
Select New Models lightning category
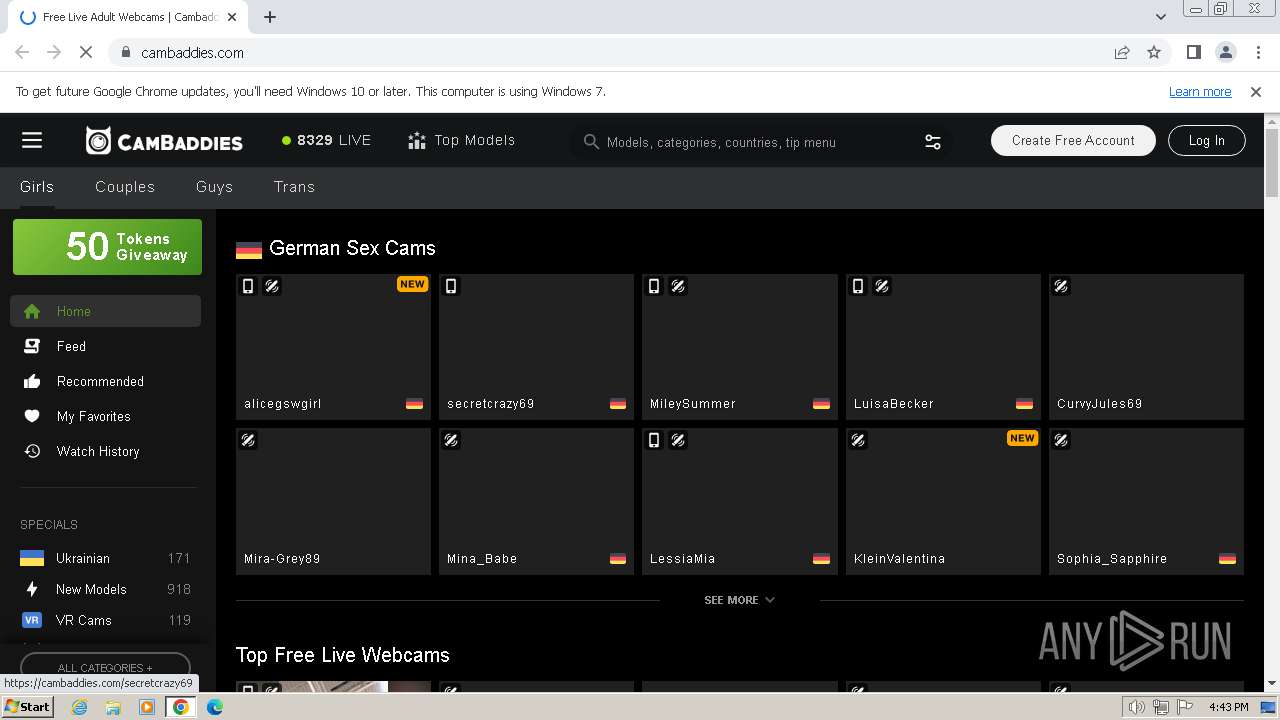coord(105,589)
